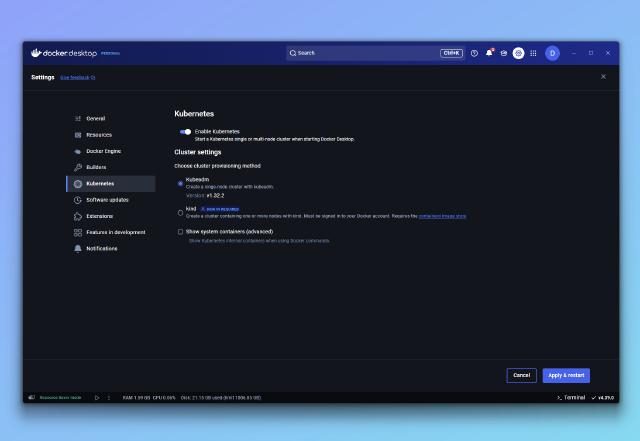Image resolution: width=640 pixels, height=441 pixels.
Task: Click Apply & restart button
Action: [566, 375]
